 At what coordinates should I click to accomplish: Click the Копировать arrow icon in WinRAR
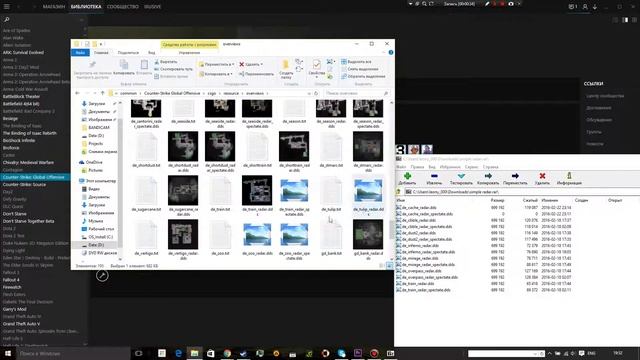click(488, 176)
